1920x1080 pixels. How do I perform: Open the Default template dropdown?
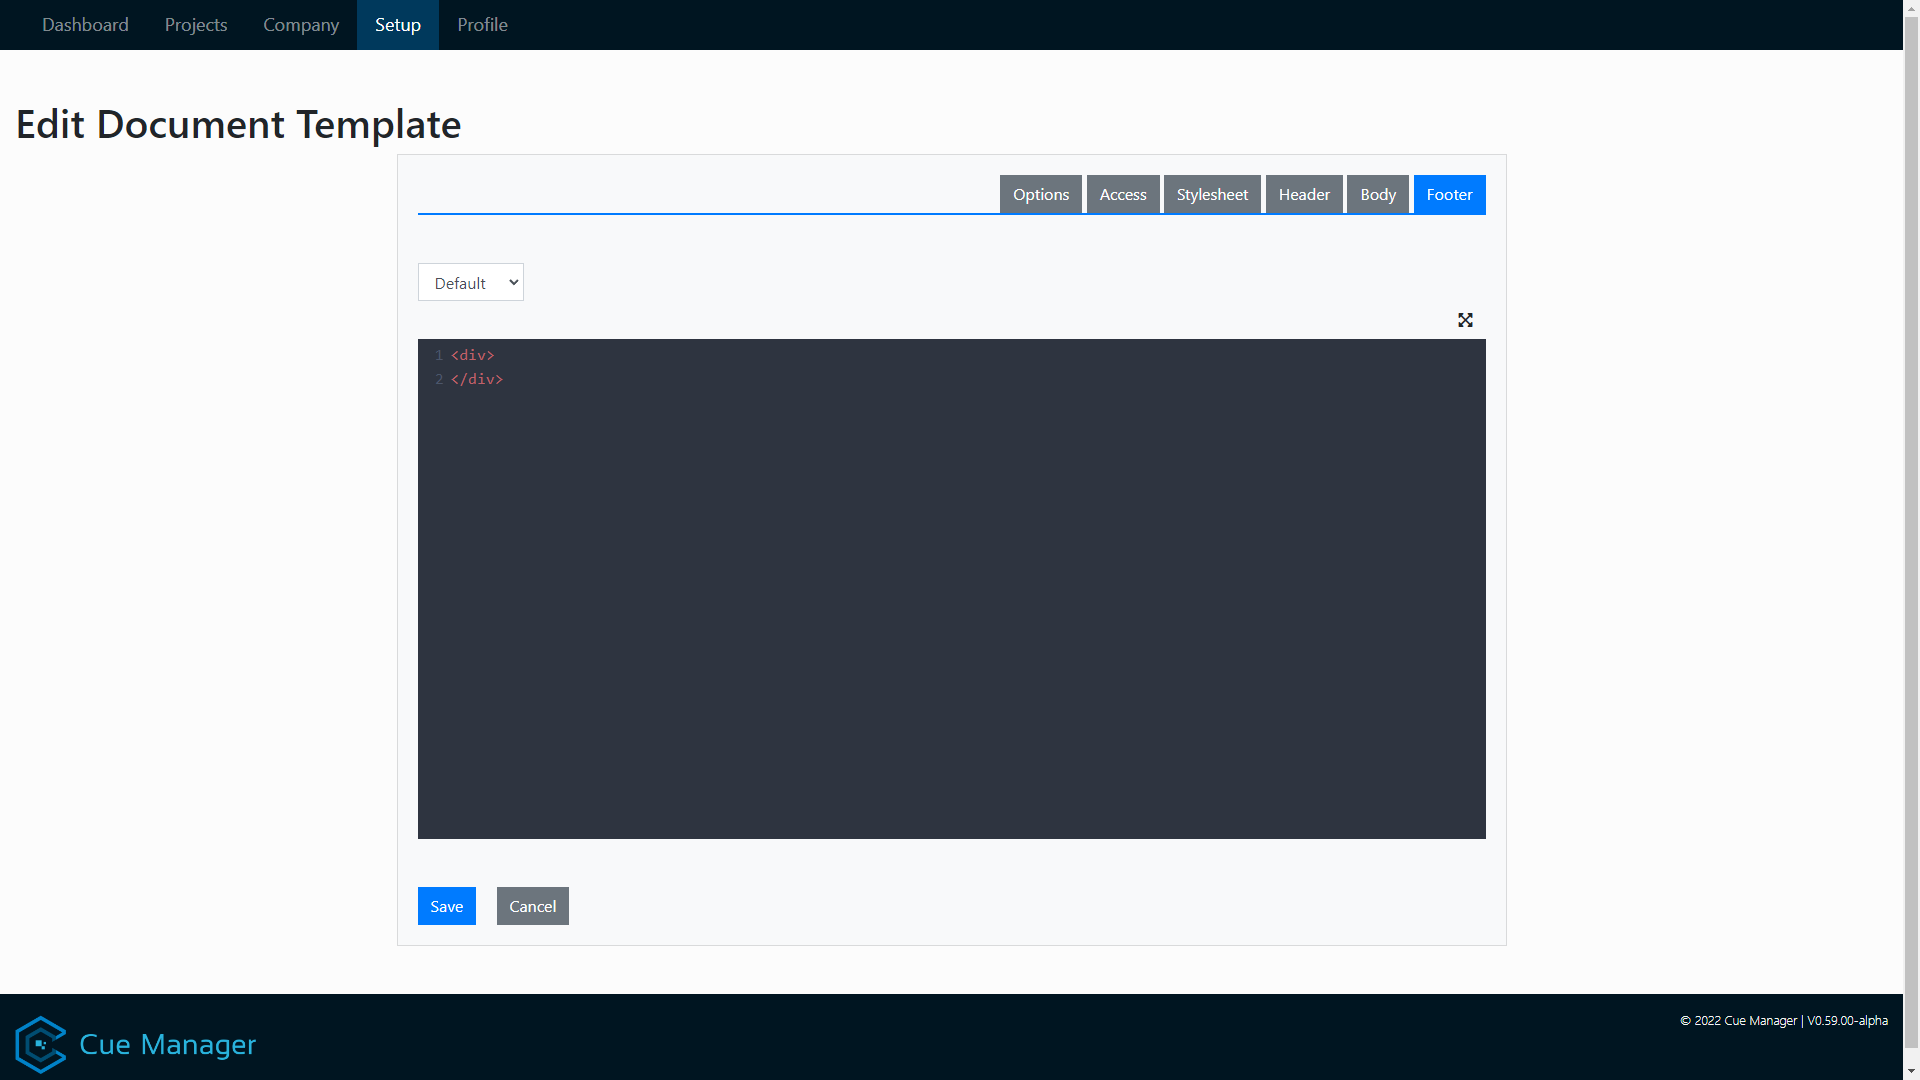point(470,282)
